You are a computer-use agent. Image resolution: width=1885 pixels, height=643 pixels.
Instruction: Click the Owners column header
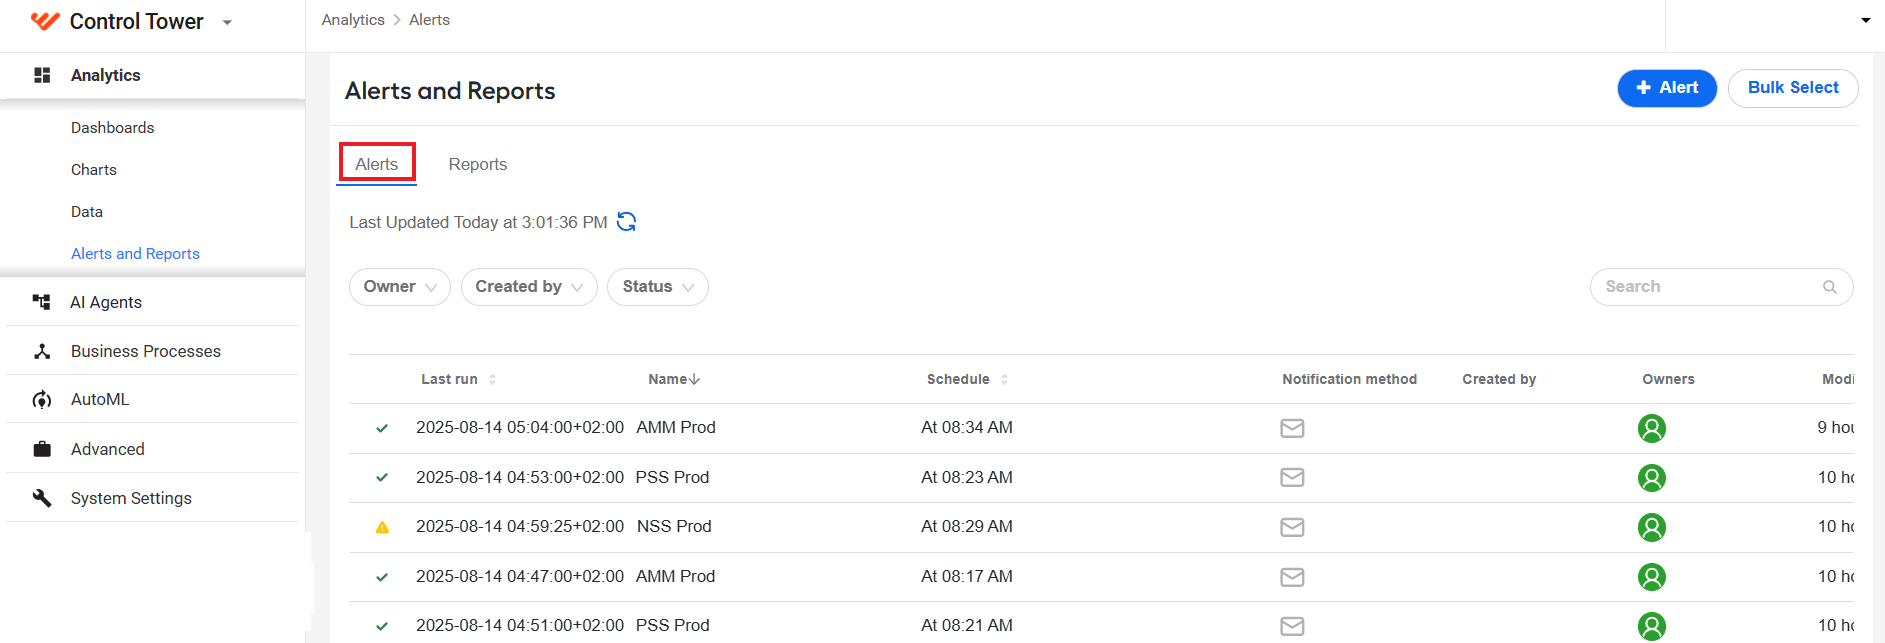tap(1668, 379)
